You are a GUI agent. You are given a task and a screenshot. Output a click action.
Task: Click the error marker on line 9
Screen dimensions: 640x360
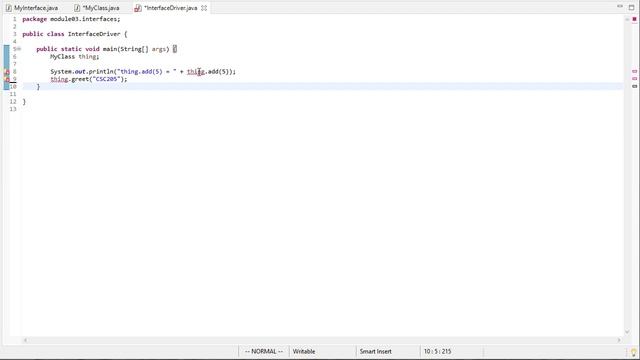[x=7, y=79]
